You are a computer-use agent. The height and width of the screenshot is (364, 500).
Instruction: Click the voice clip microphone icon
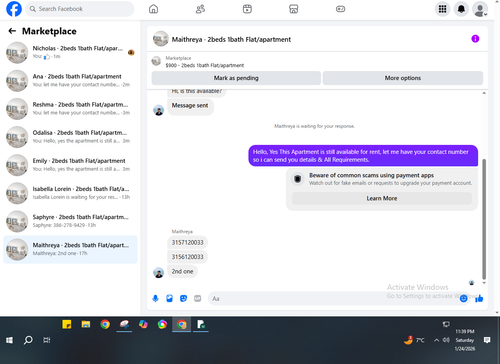[x=155, y=298]
